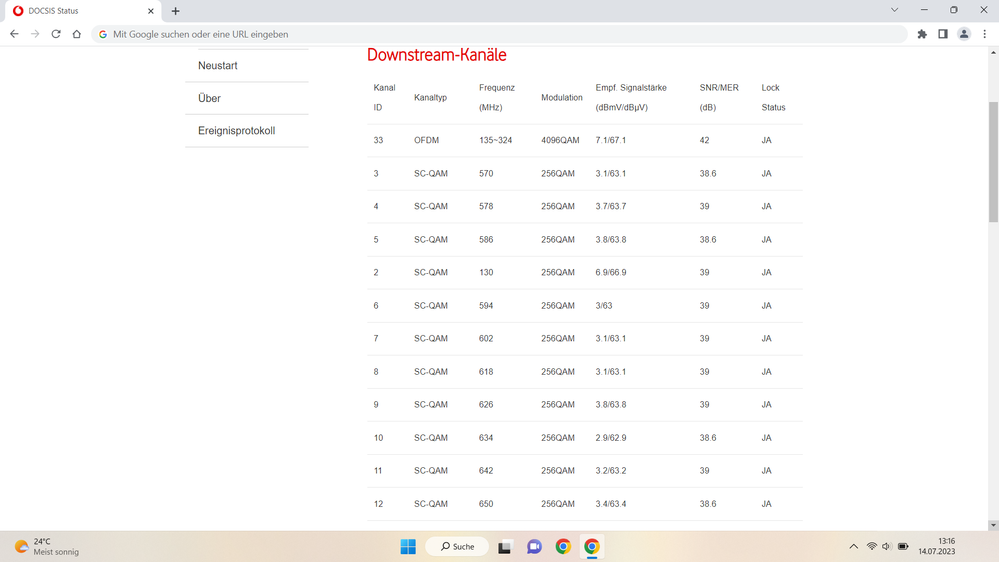Open Task View in taskbar
This screenshot has width=999, height=562.
click(x=505, y=547)
